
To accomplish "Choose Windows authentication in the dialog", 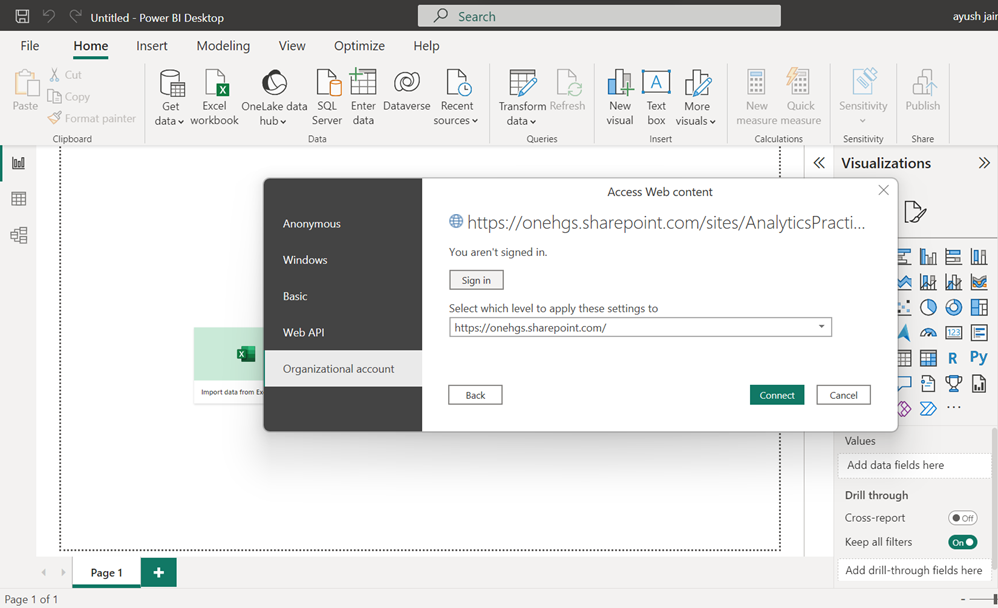I will [343, 260].
